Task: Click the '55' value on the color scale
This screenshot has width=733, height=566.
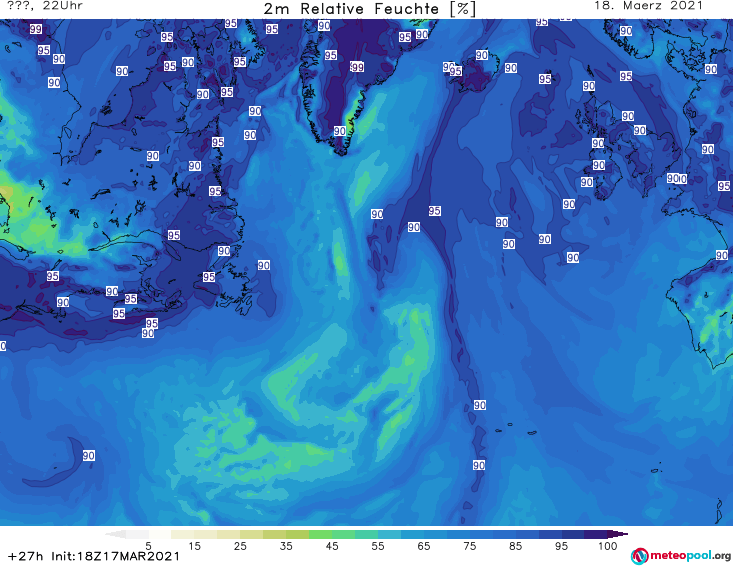Action: tap(377, 546)
